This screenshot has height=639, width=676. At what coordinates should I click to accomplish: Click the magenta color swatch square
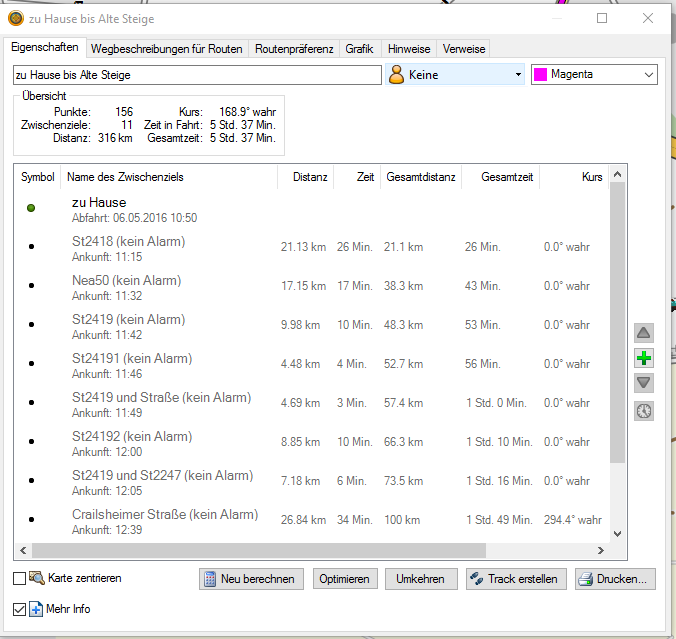tap(540, 74)
